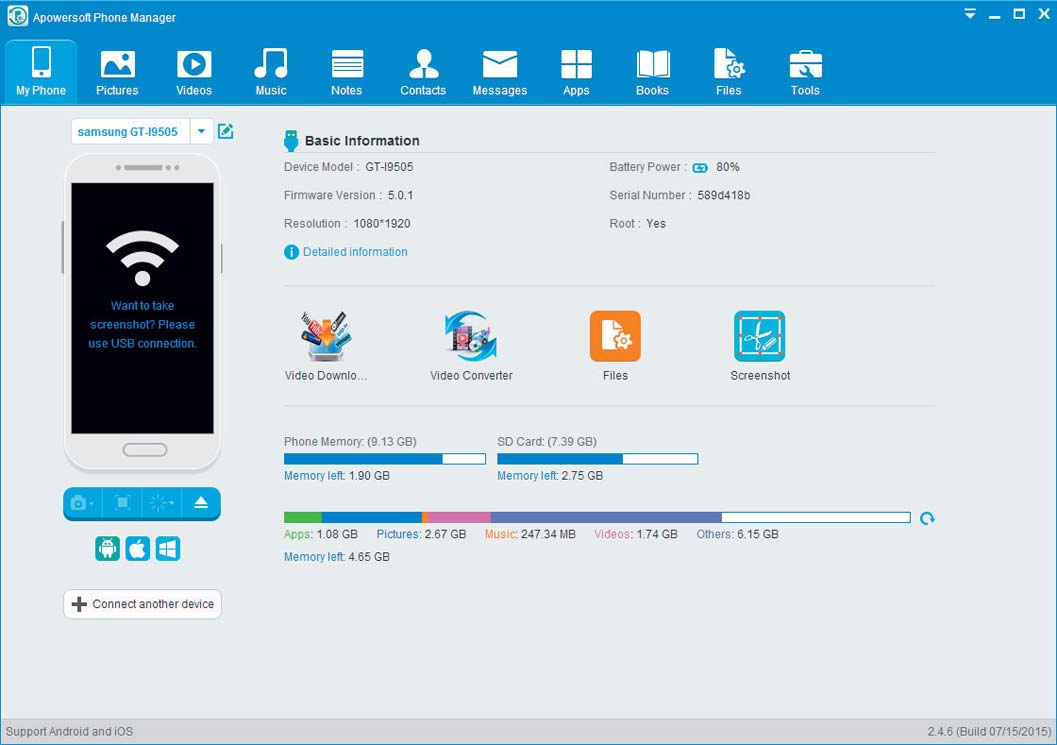Click the Apowersoft app logo
This screenshot has width=1057, height=745.
click(x=18, y=16)
